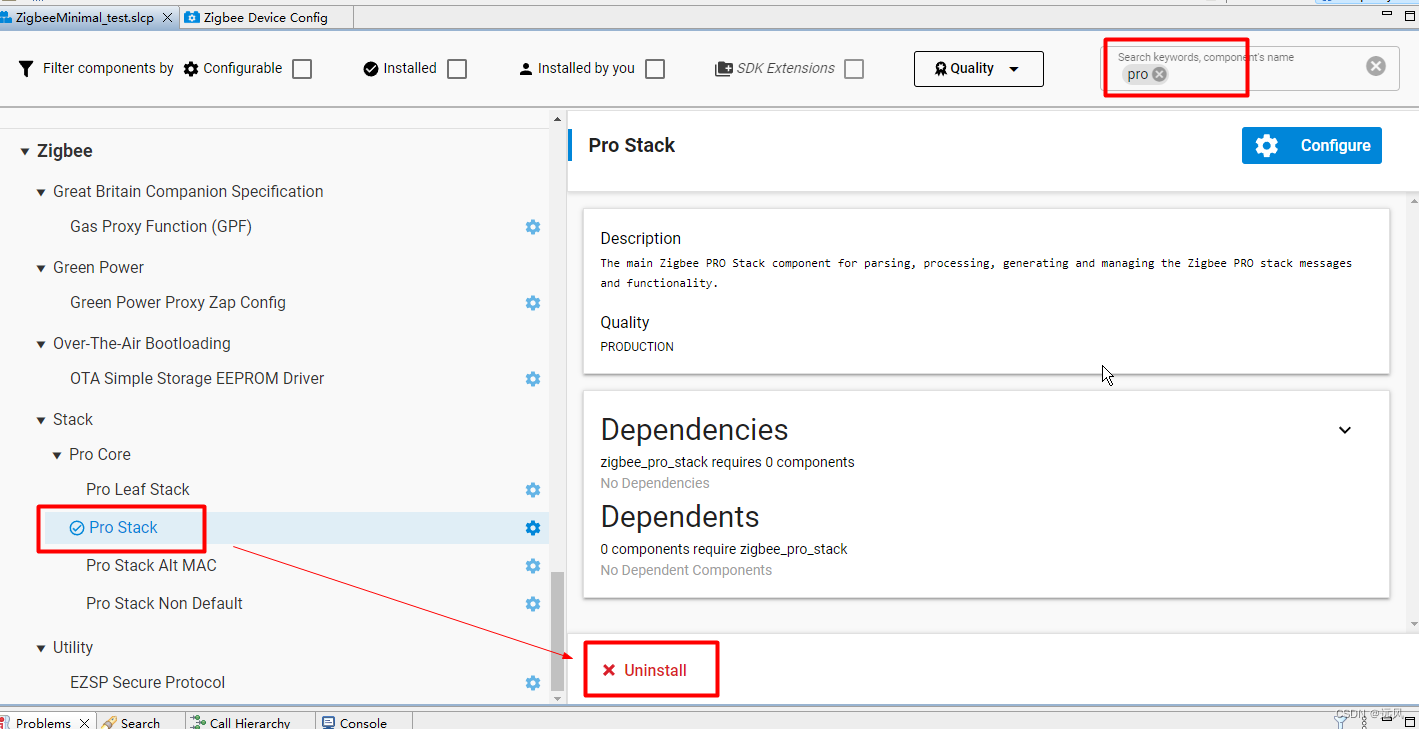
Task: Open the Quality filter dropdown
Action: pos(978,68)
